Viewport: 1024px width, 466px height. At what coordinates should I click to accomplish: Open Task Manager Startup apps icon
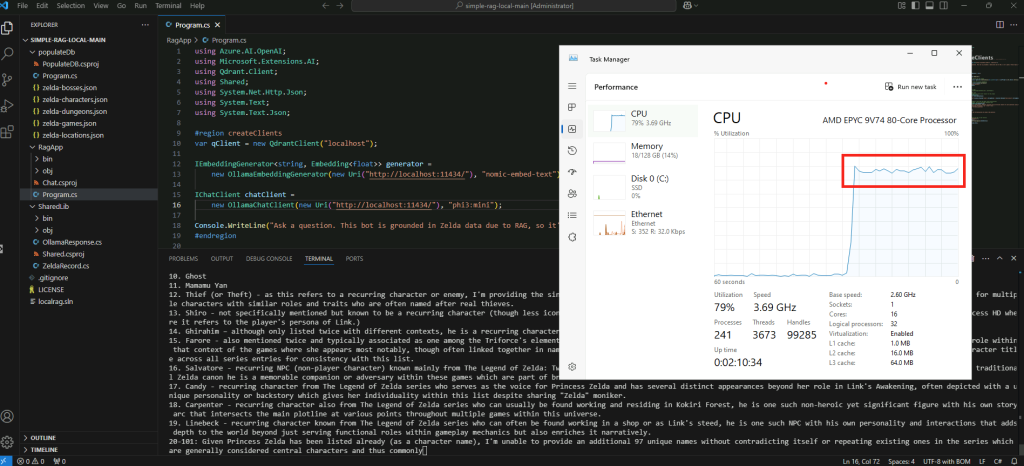pos(572,172)
